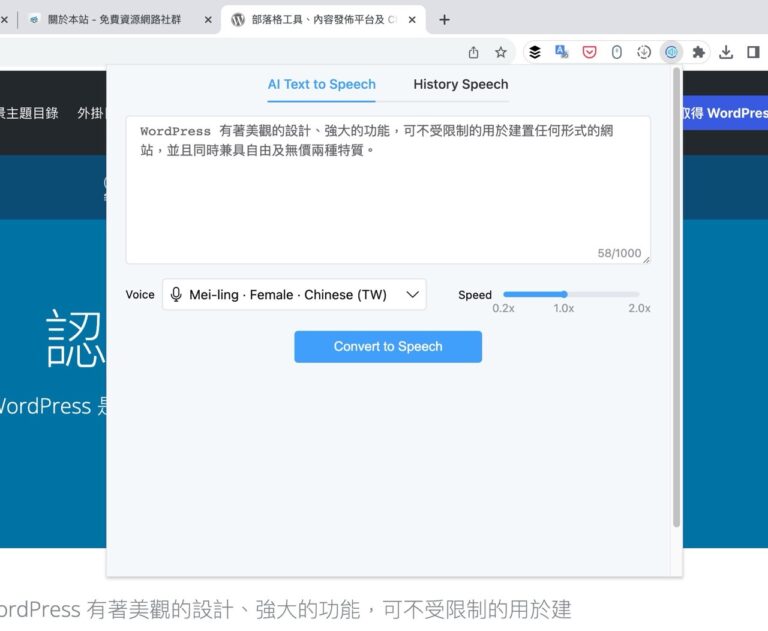Viewport: 768px width, 631px height.
Task: Open the circular download-arrow extension icon
Action: click(x=644, y=52)
